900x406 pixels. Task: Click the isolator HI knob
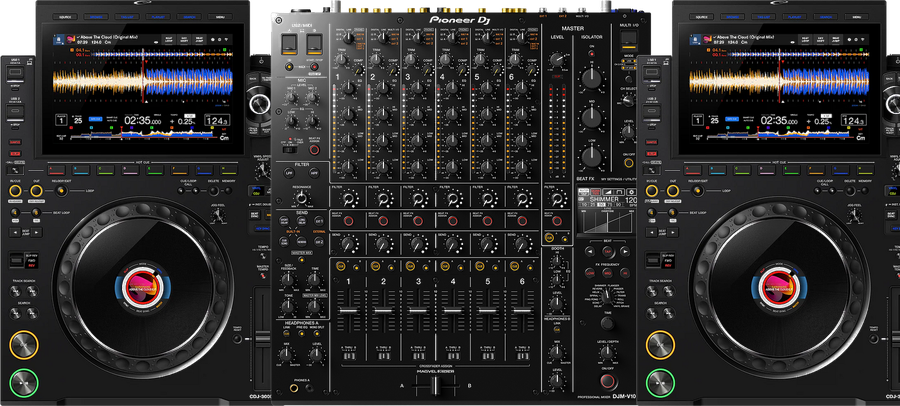point(592,78)
